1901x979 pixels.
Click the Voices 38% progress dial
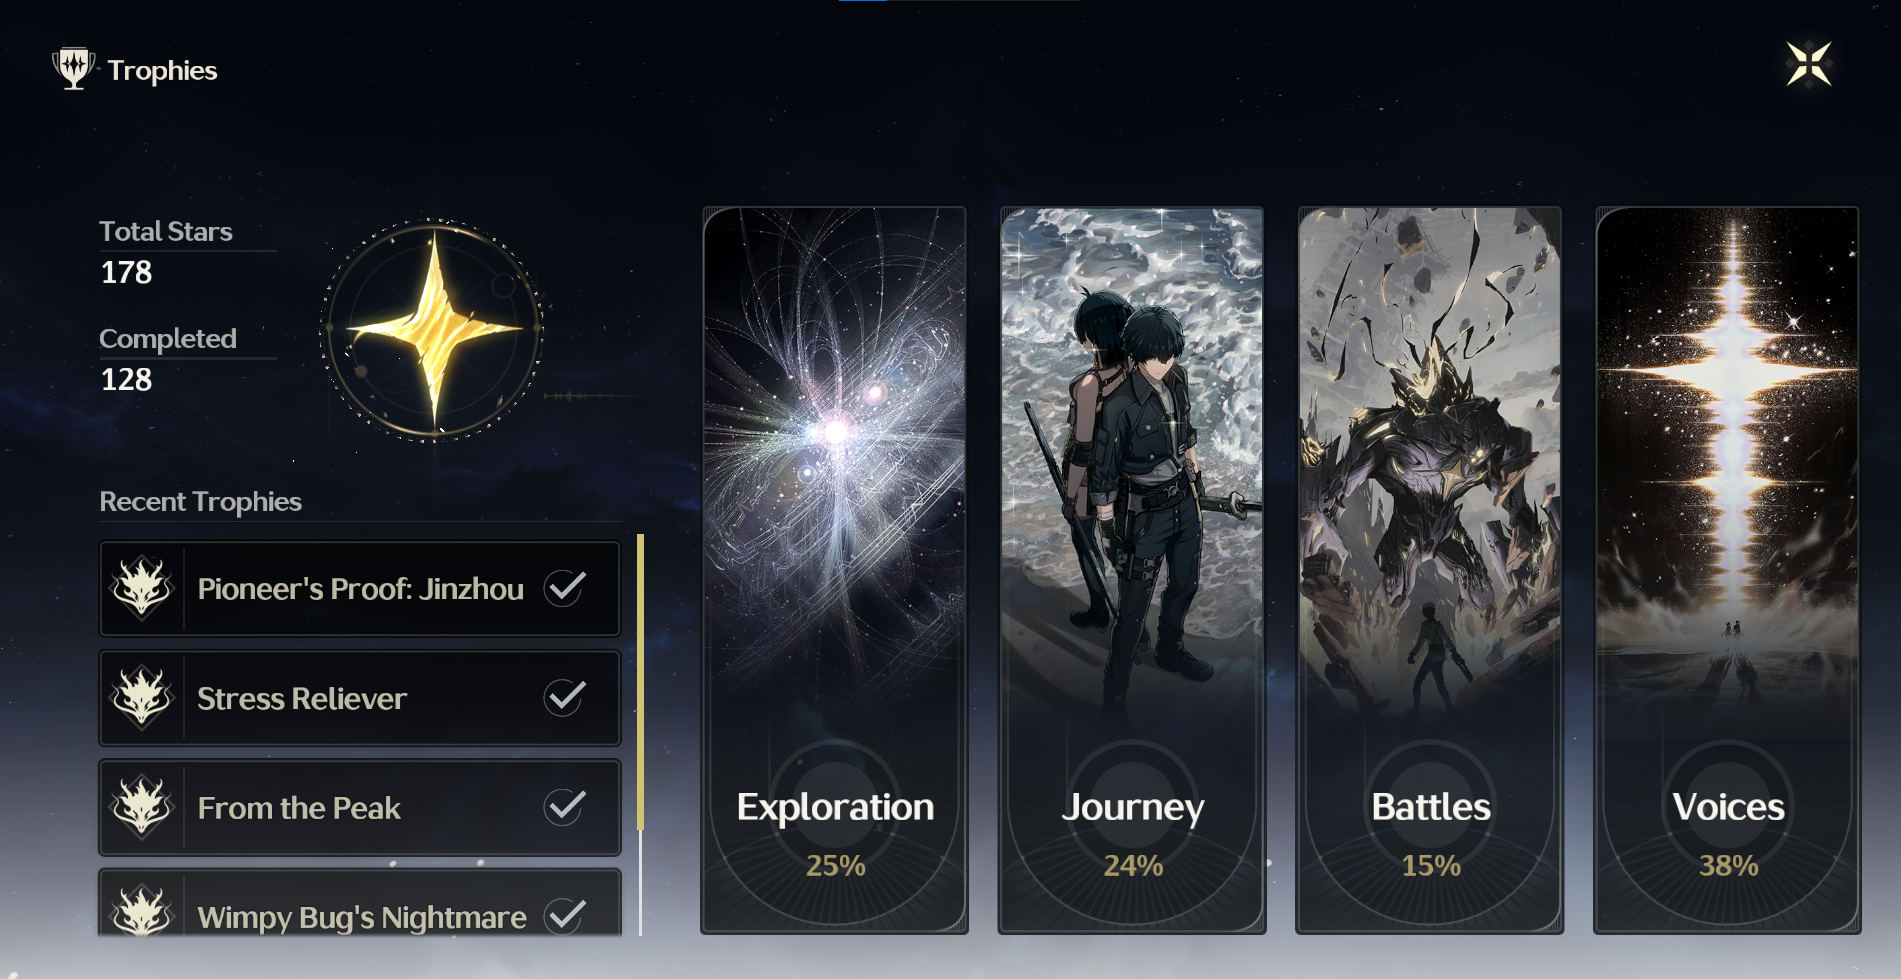(1728, 832)
